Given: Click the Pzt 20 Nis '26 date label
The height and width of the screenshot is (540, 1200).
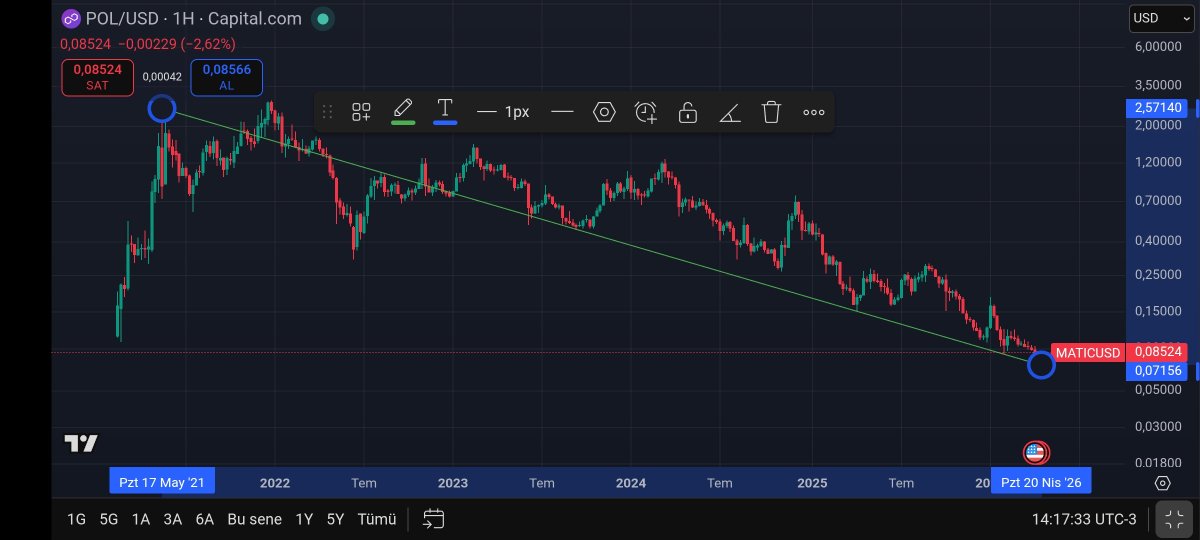Looking at the screenshot, I should tap(1041, 482).
